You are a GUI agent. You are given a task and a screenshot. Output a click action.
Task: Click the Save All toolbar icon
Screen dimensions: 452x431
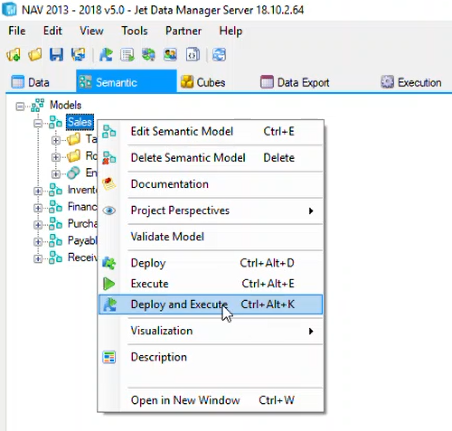tap(78, 54)
